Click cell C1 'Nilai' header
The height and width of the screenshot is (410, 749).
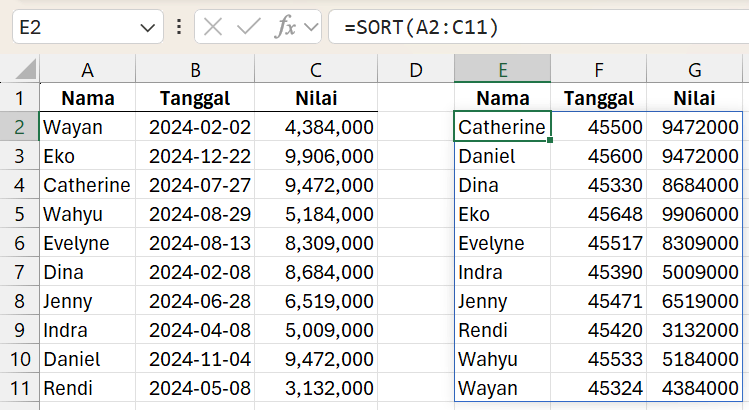tap(316, 98)
